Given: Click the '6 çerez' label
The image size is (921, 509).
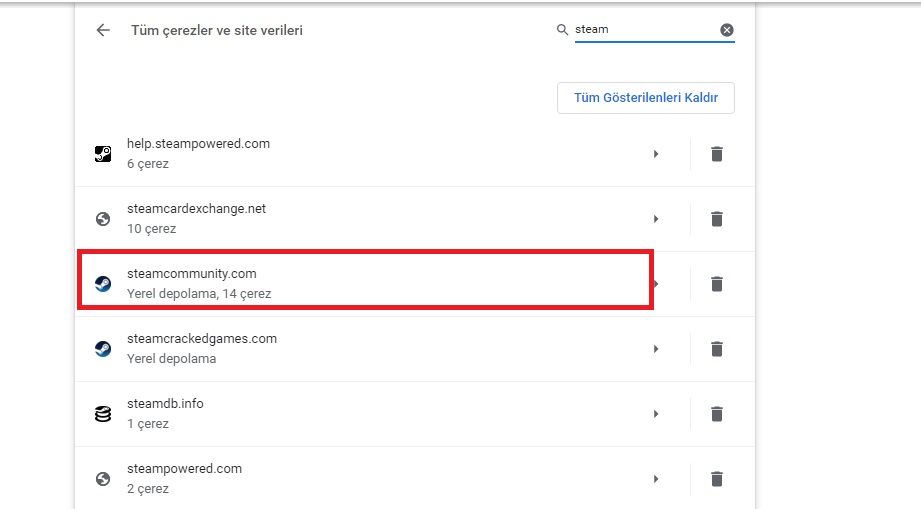Looking at the screenshot, I should pos(148,164).
